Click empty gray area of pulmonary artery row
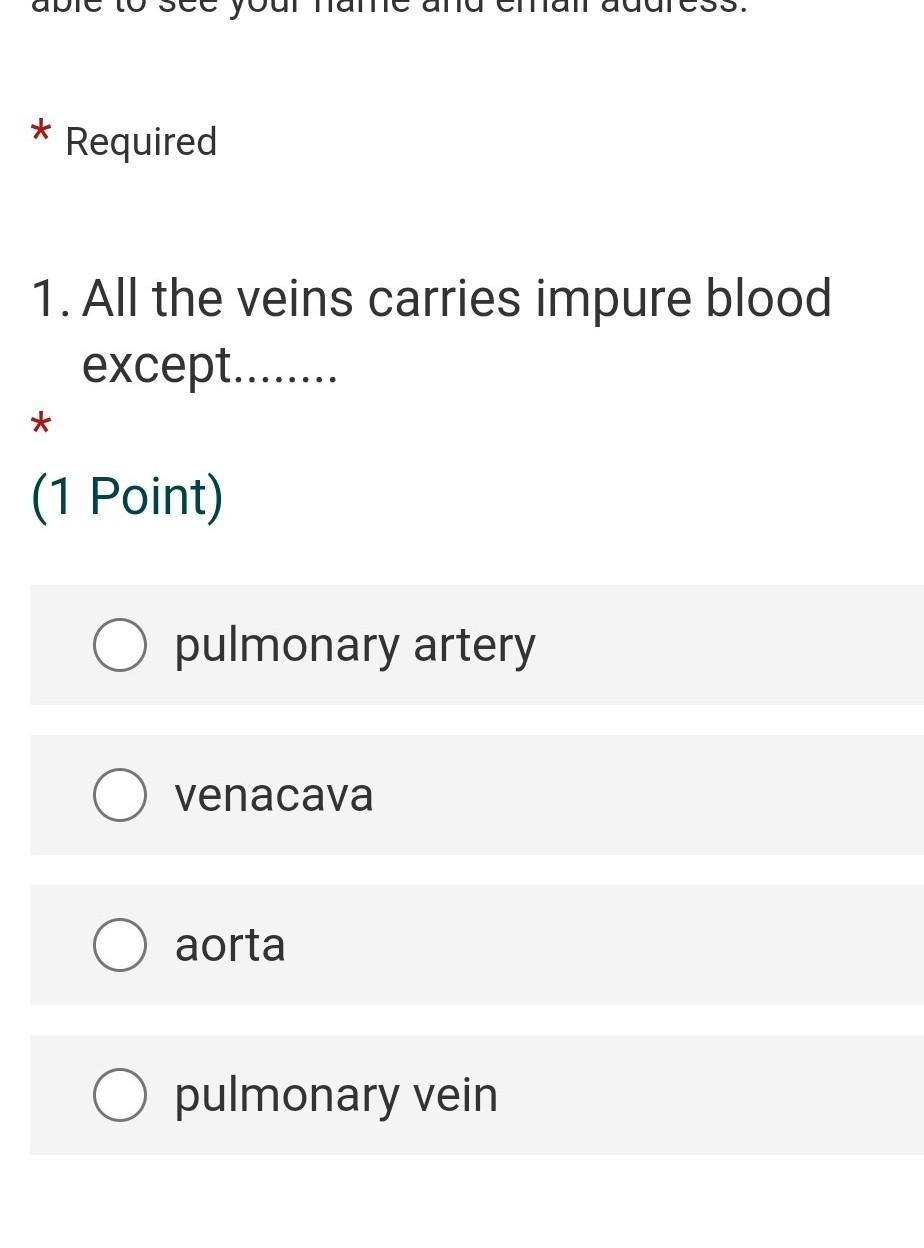 (x=730, y=645)
